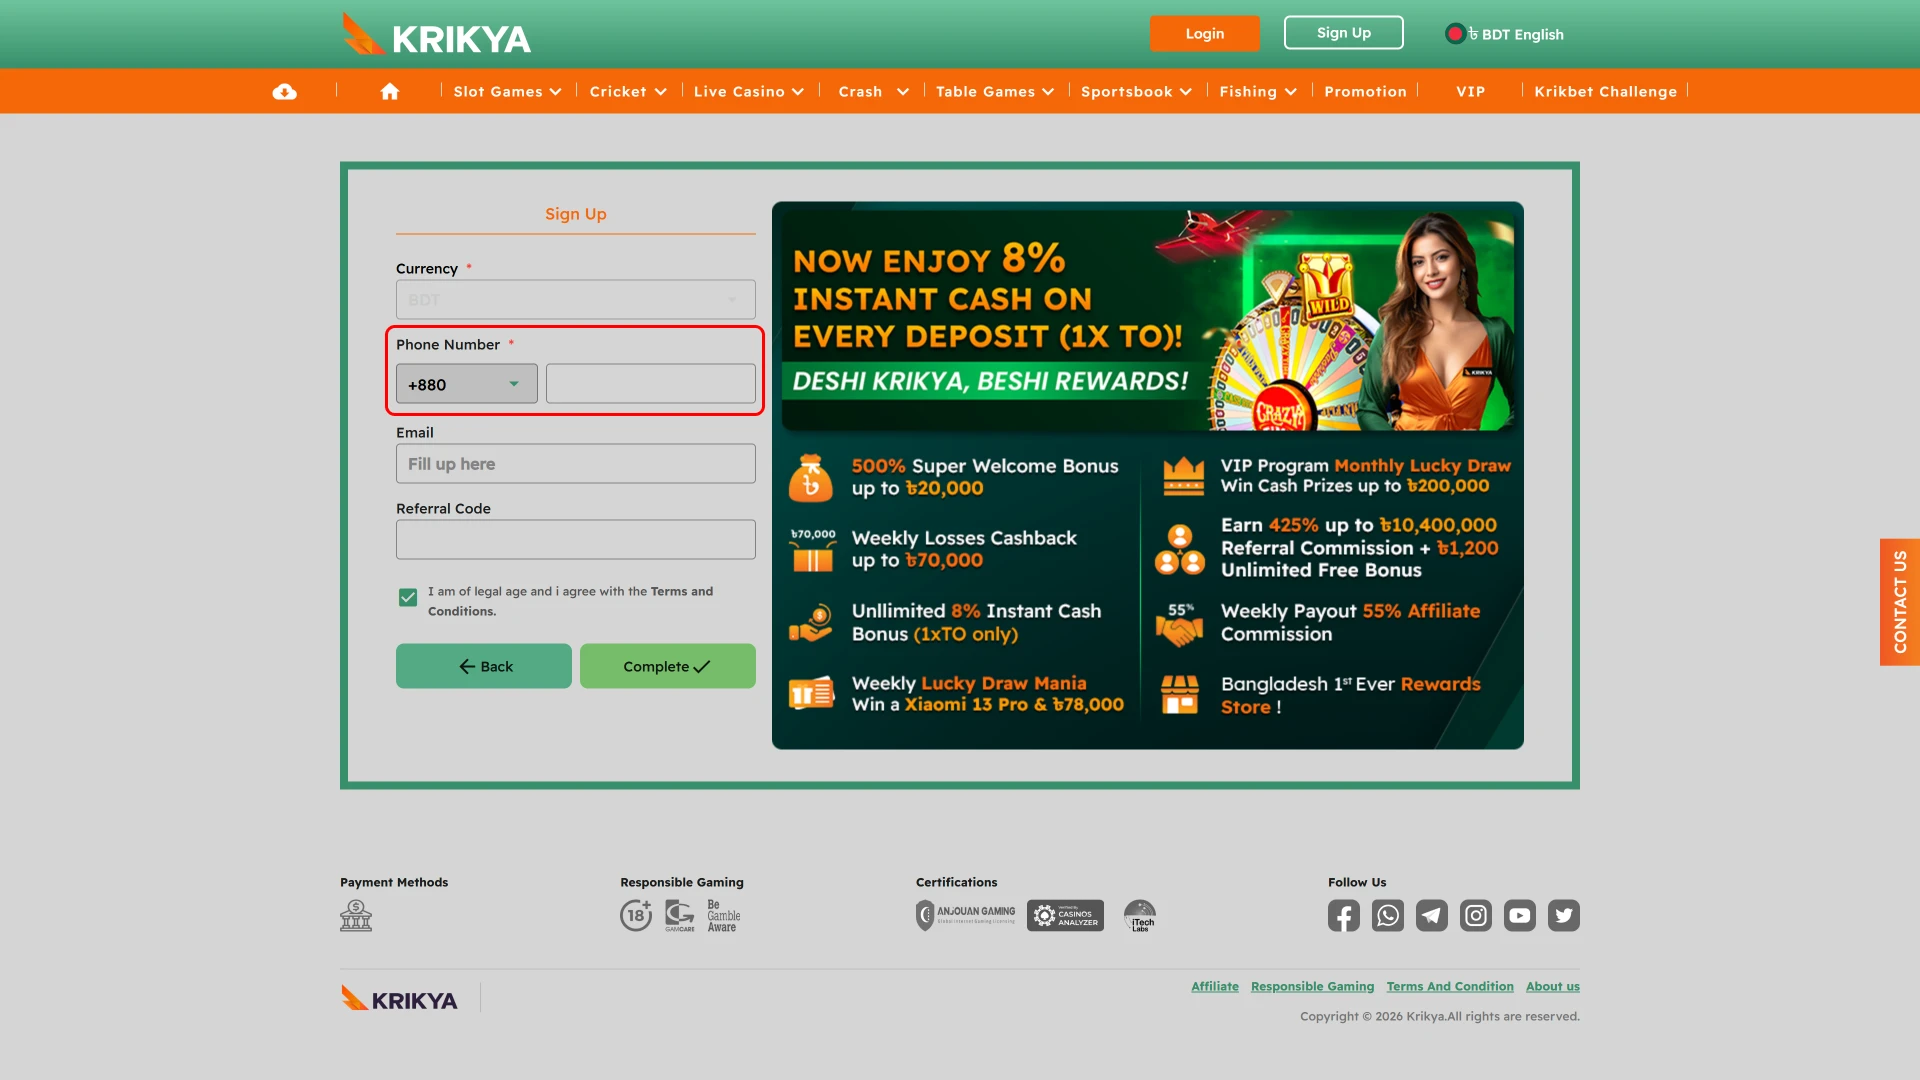Expand the Slot Games menu
The image size is (1920, 1080).
[x=506, y=91]
